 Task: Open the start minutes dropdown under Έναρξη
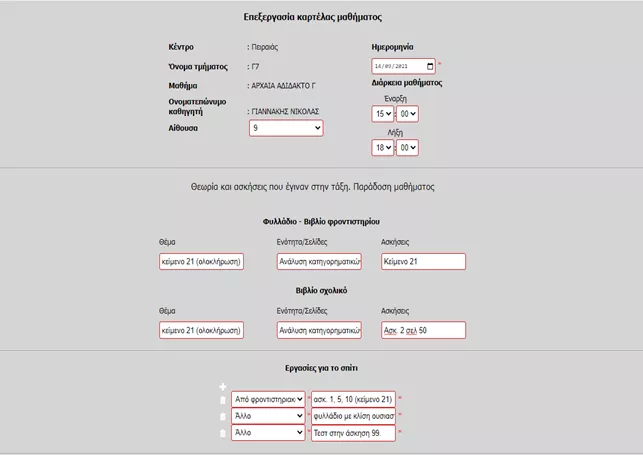click(x=407, y=114)
